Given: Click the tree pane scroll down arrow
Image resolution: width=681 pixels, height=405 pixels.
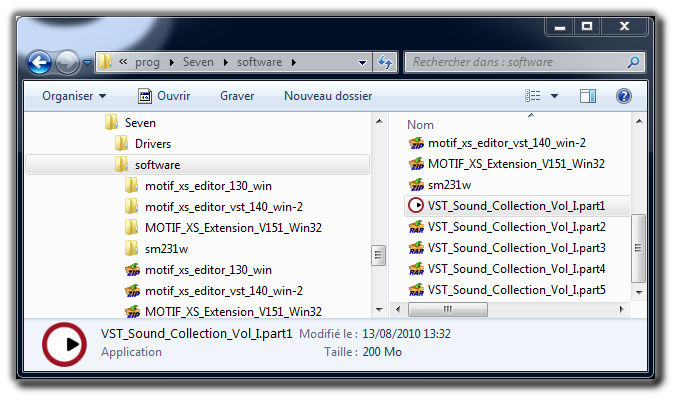Looking at the screenshot, I should (x=379, y=310).
